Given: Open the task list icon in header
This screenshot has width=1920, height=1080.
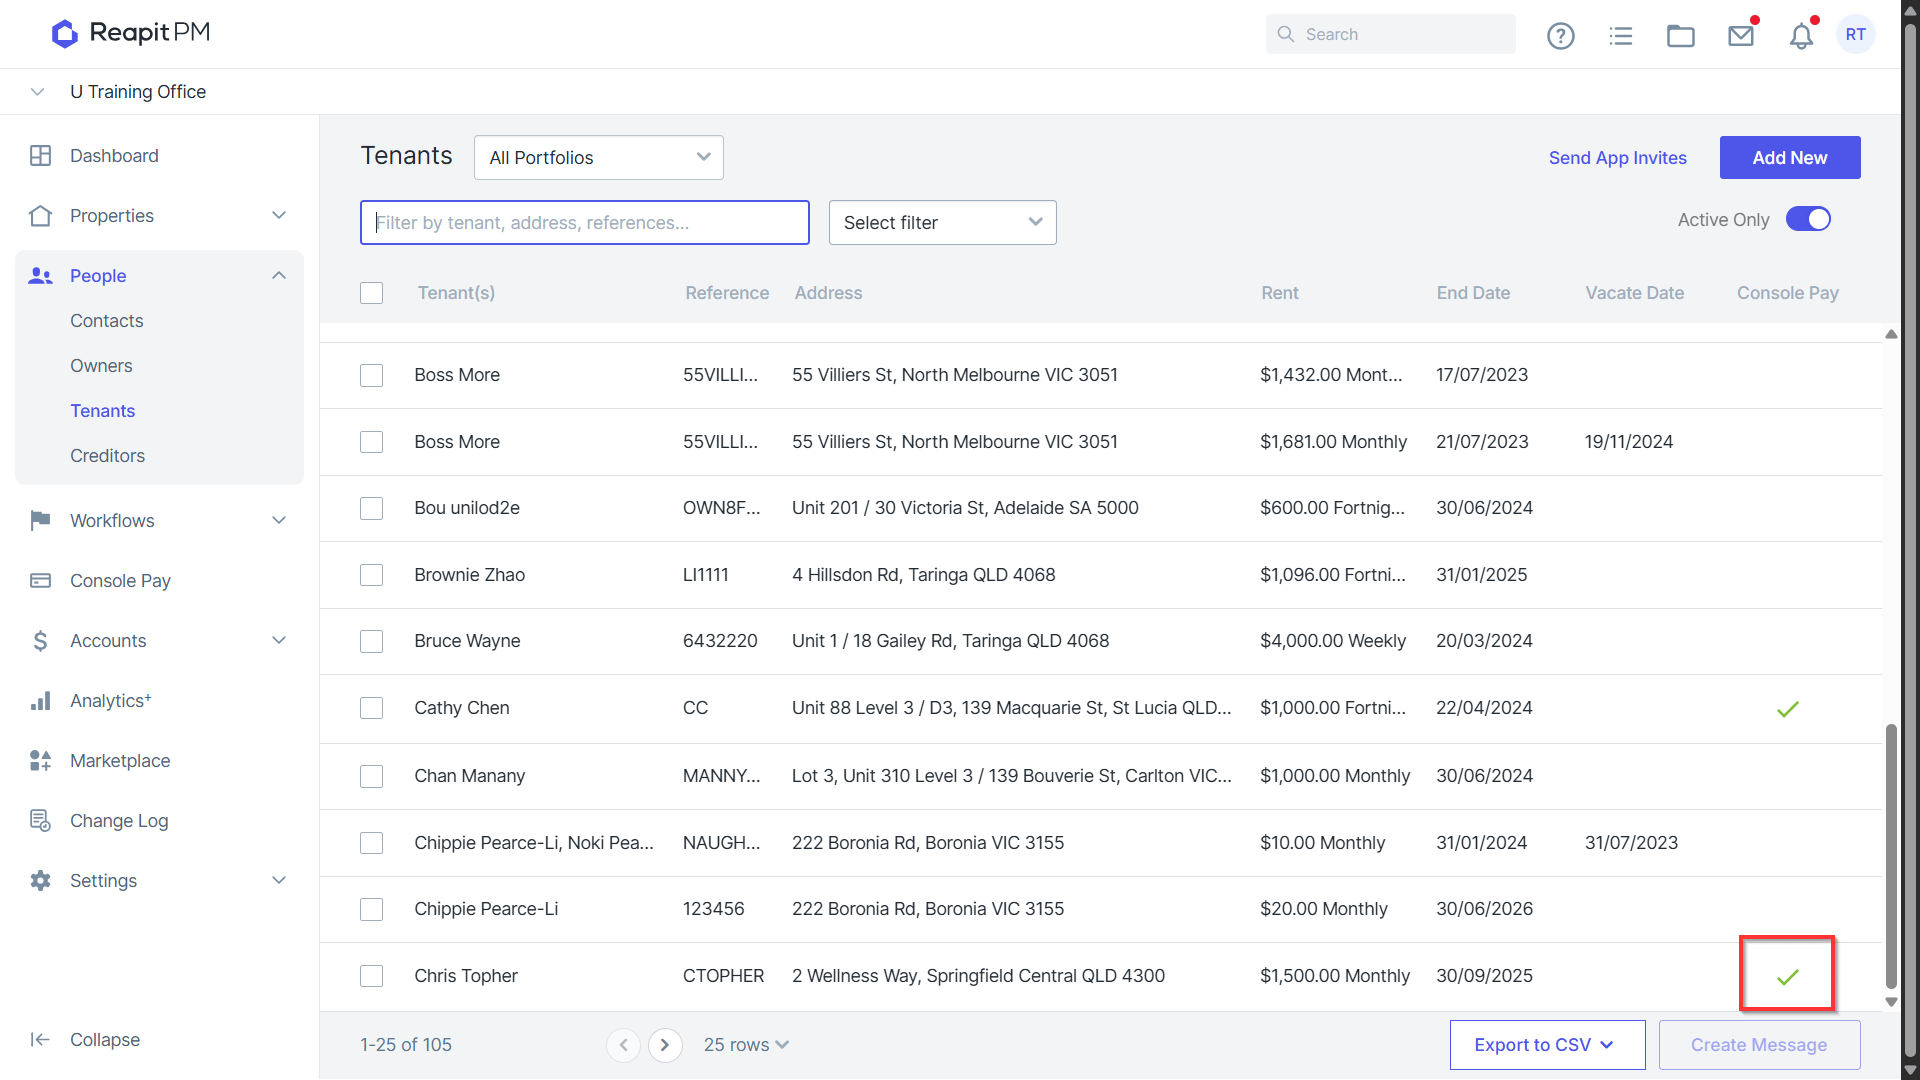Looking at the screenshot, I should [x=1621, y=36].
